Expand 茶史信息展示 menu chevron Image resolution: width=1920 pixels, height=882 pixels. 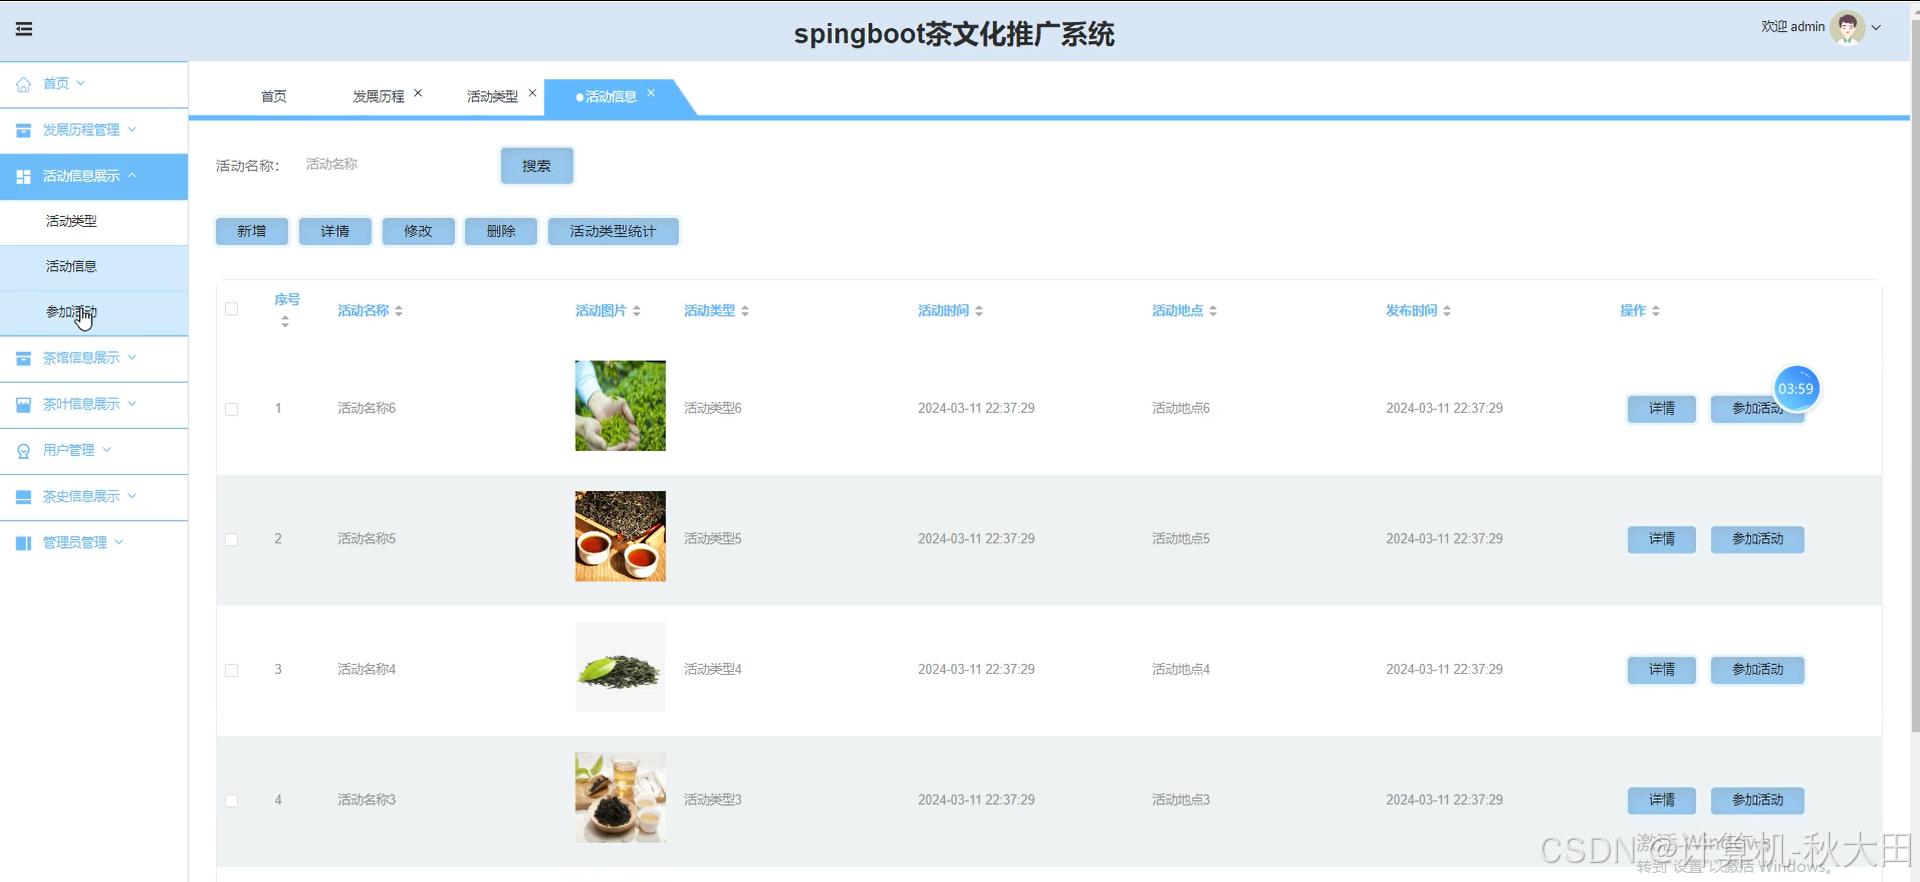click(x=132, y=496)
